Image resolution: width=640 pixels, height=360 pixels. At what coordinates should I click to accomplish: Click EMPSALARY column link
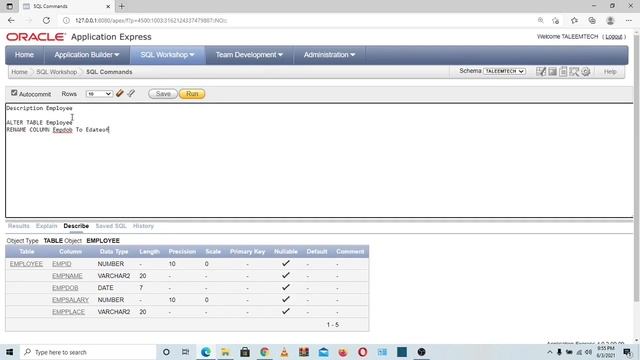(71, 300)
